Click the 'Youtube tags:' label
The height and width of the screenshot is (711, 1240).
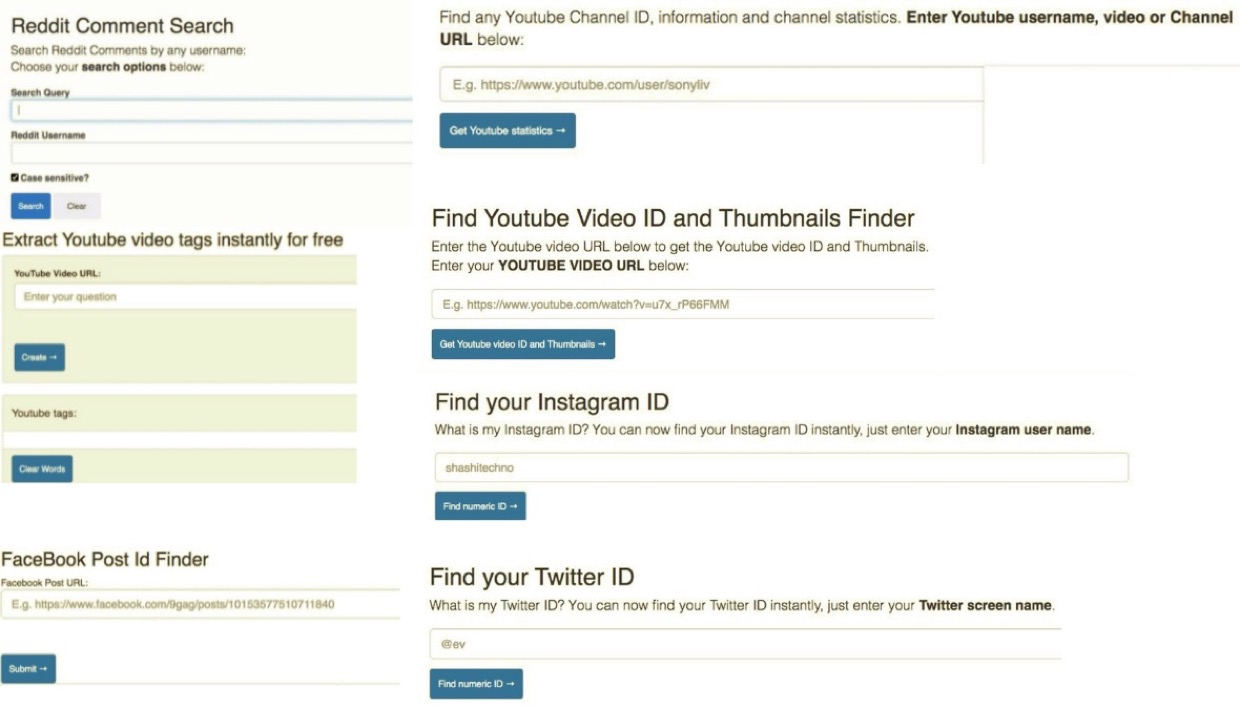tap(45, 413)
